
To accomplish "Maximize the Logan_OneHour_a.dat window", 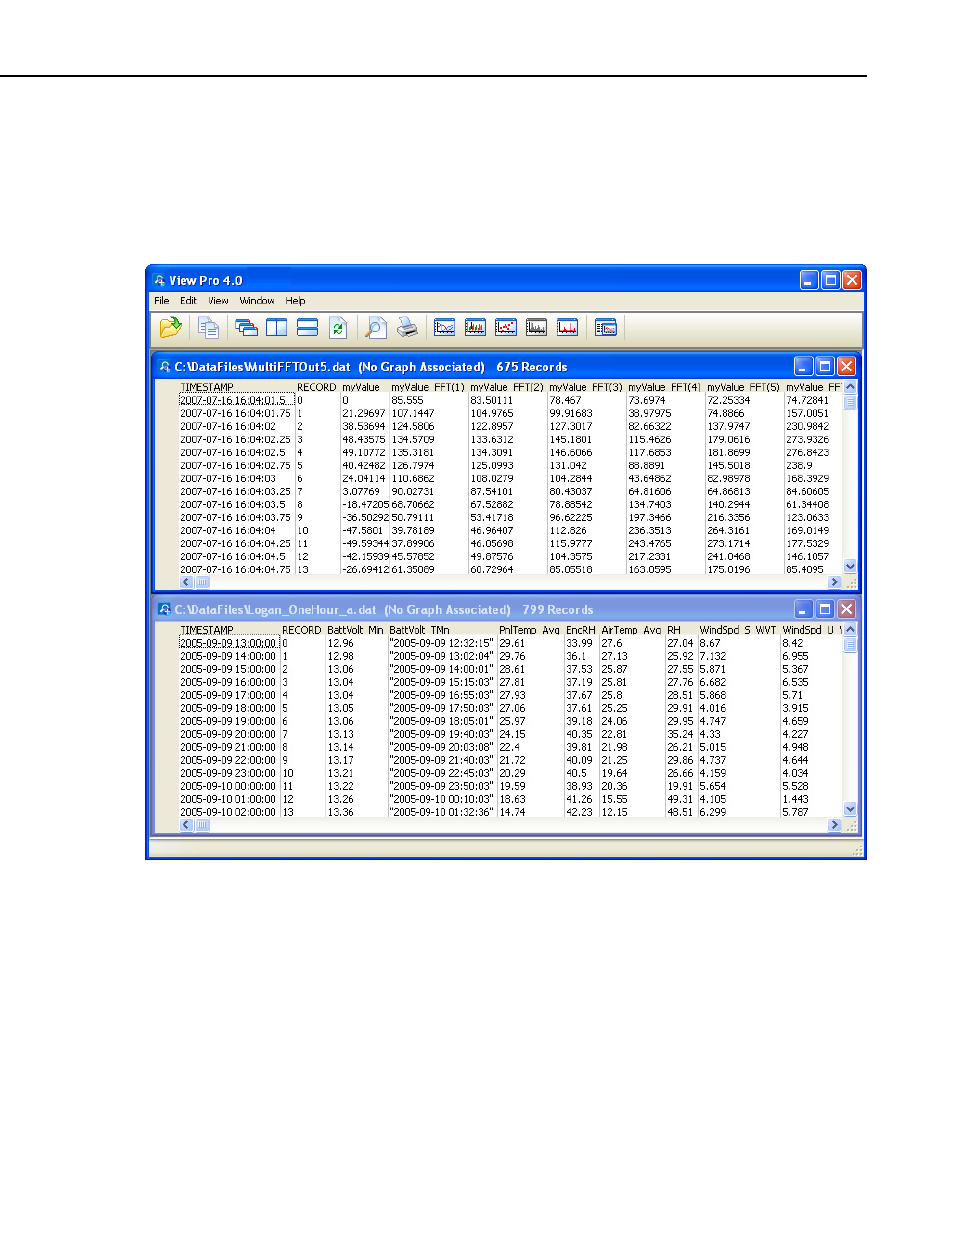I will coord(825,609).
